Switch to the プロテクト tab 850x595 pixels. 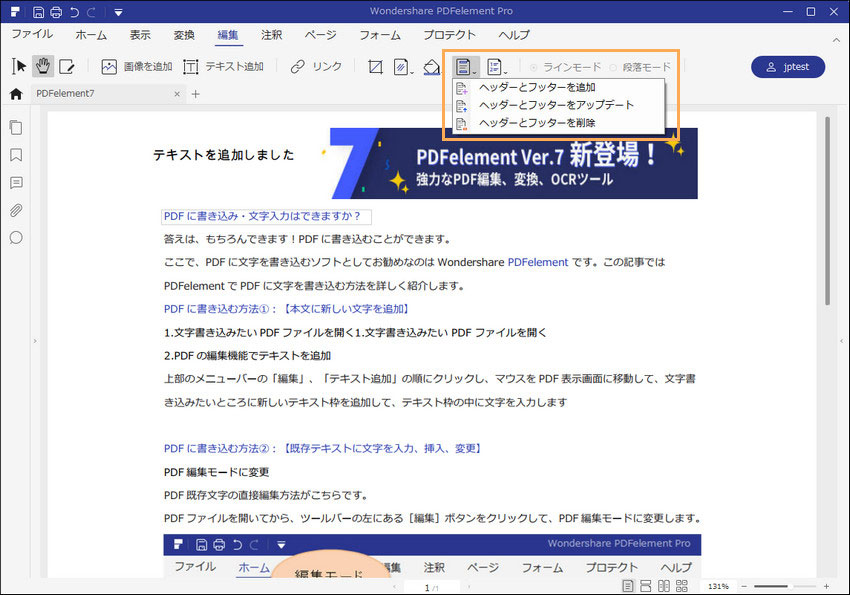449,35
